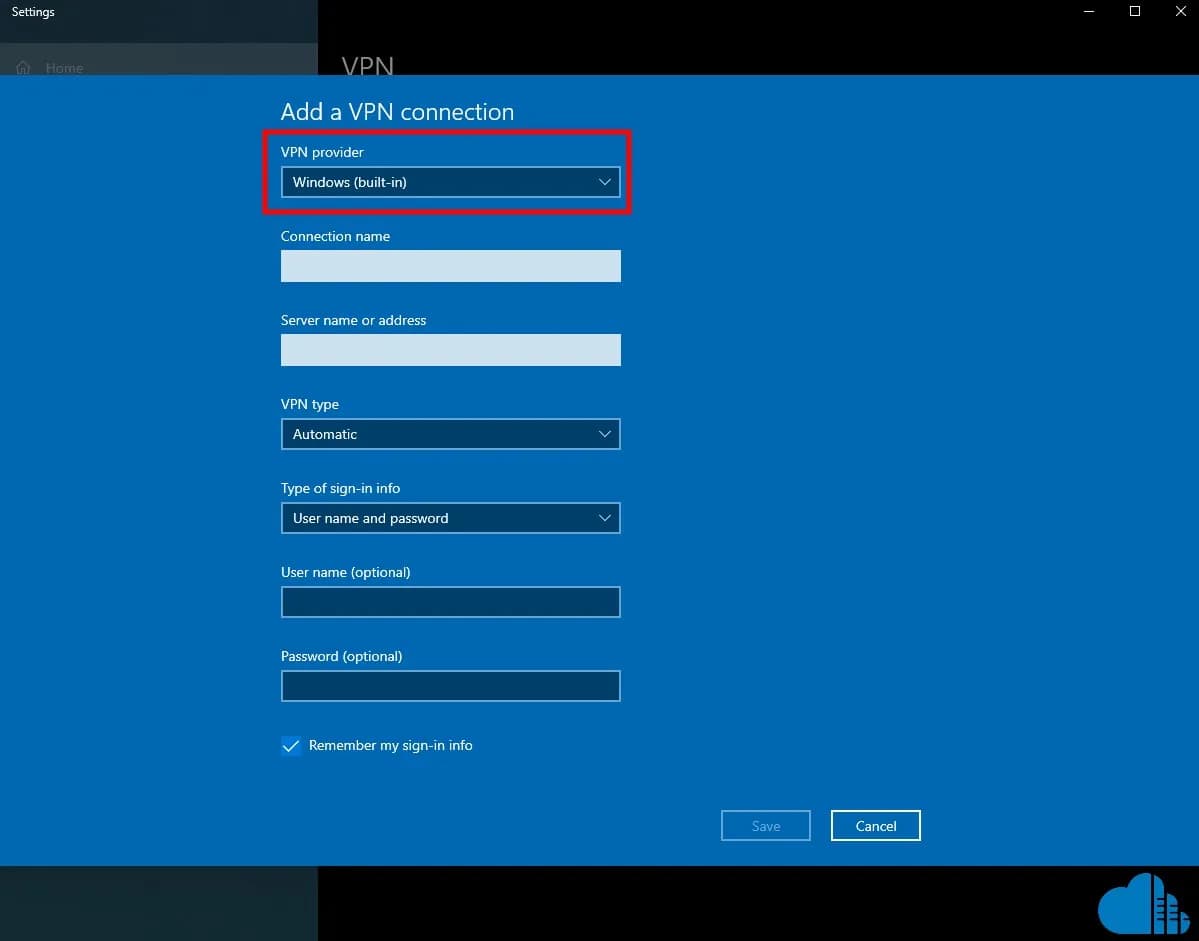Viewport: 1199px width, 941px height.
Task: Click the User name (optional) label
Action: [x=346, y=573]
